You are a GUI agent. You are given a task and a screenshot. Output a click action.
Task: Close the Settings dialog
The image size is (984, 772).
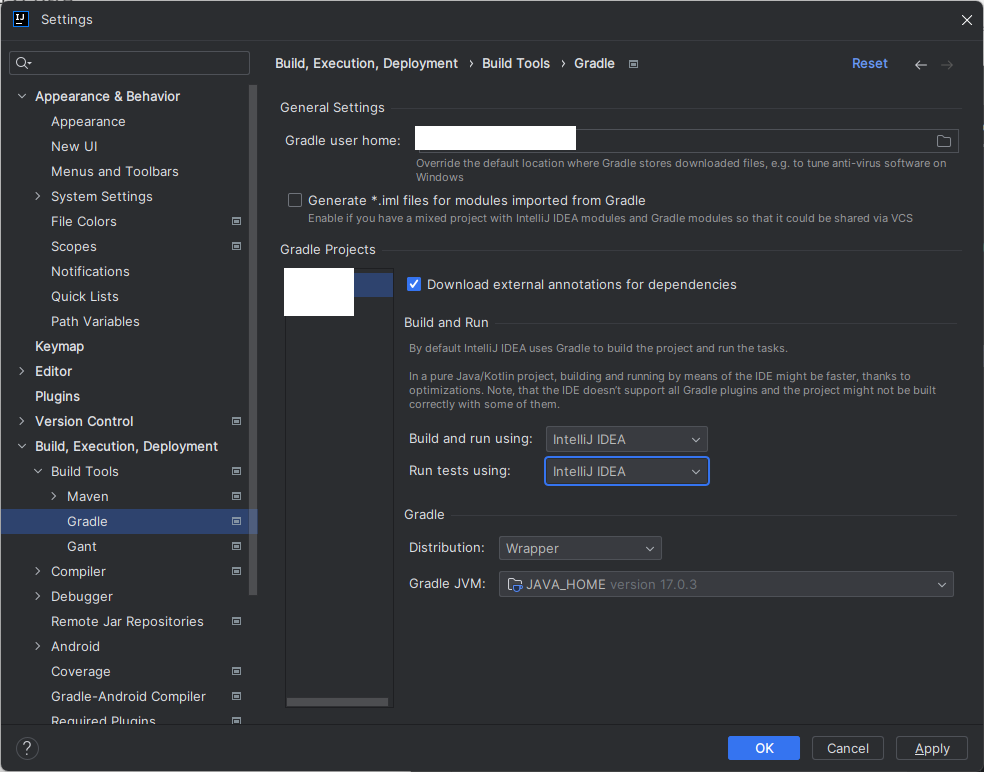tap(966, 20)
